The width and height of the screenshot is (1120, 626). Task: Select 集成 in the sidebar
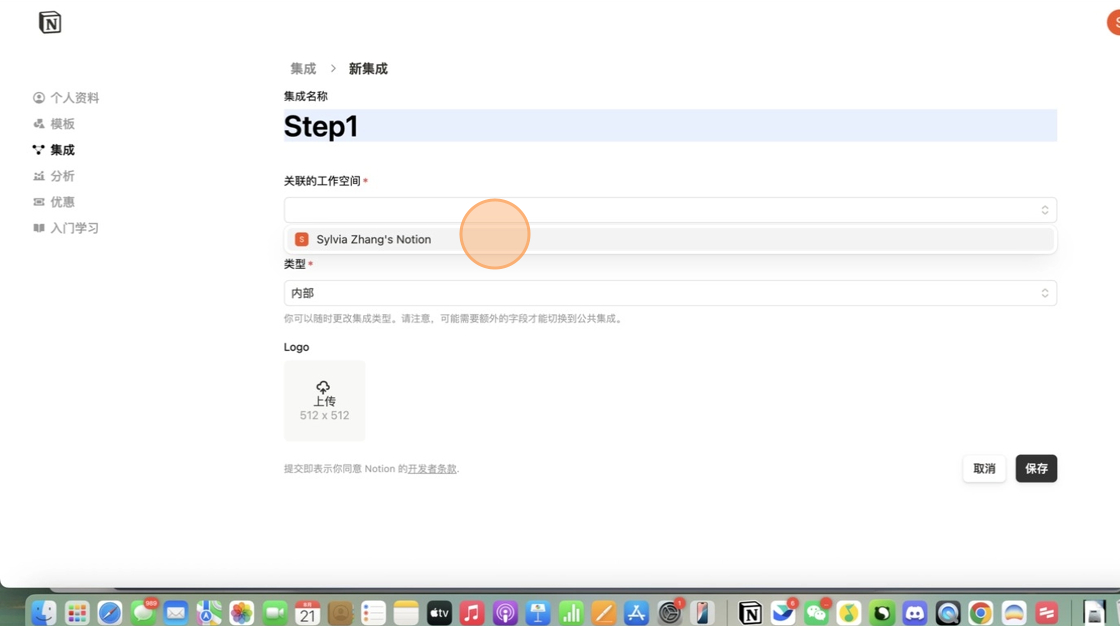(x=54, y=150)
